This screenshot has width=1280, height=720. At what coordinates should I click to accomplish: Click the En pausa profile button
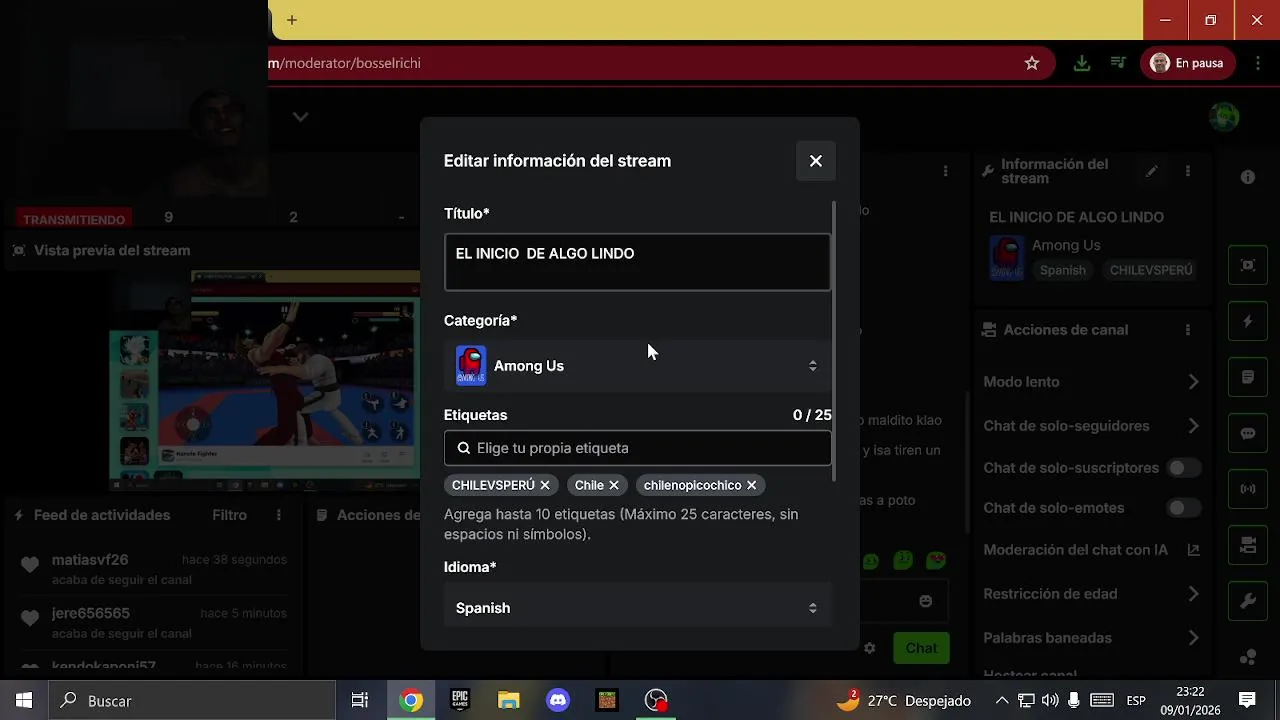click(x=1188, y=63)
